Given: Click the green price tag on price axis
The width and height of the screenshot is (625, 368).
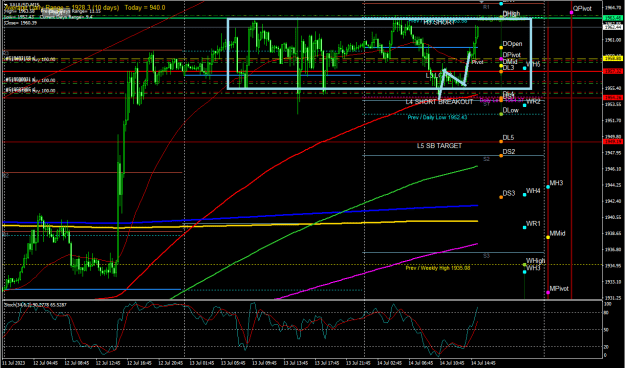Looking at the screenshot, I should (x=613, y=18).
